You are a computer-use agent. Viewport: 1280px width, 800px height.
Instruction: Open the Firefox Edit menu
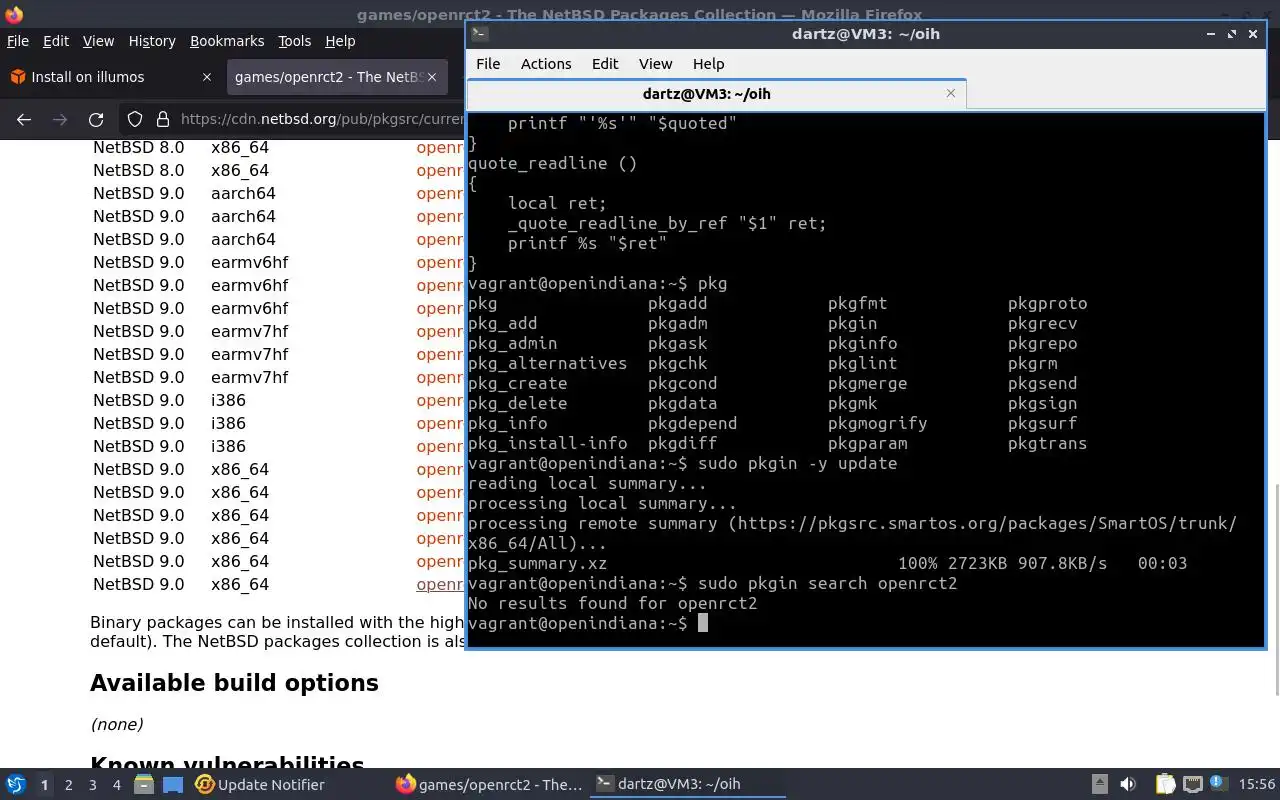point(56,41)
